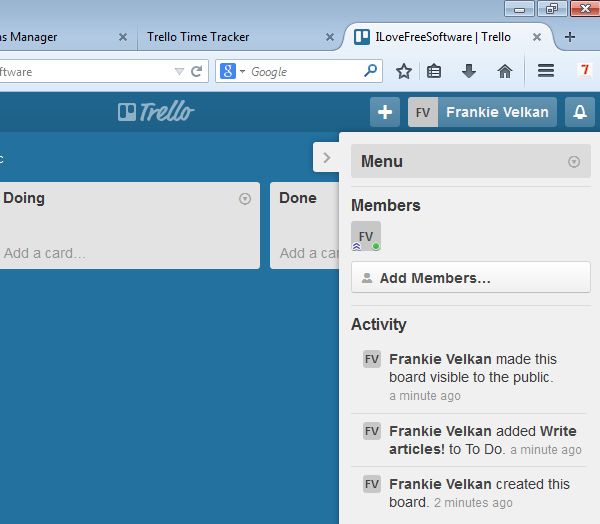The image size is (600, 524).
Task: Click the search magnifier icon
Action: click(370, 70)
